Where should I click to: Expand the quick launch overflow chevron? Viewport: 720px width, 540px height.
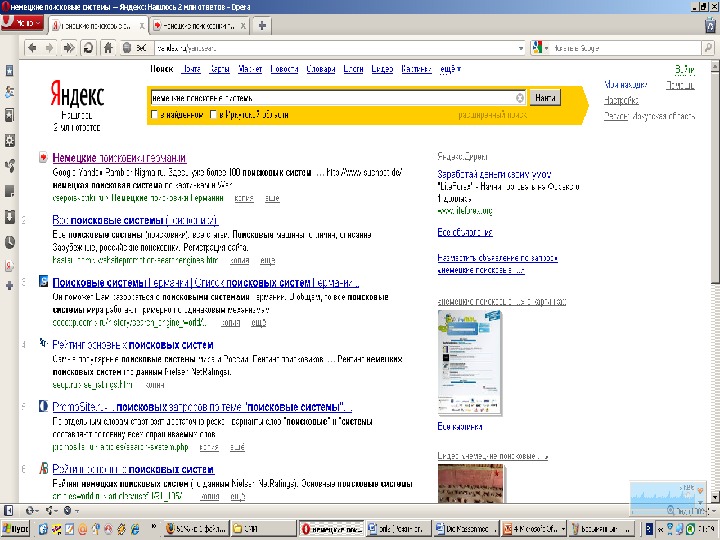coord(153,527)
